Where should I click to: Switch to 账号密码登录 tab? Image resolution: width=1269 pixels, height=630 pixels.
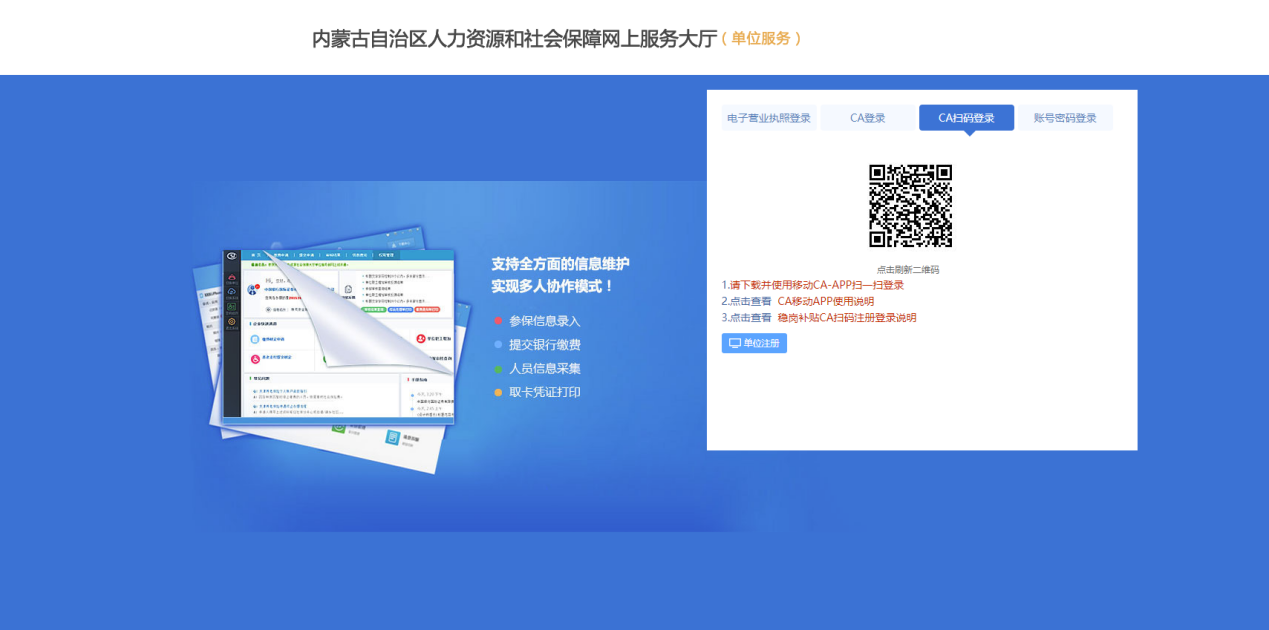pos(1065,118)
